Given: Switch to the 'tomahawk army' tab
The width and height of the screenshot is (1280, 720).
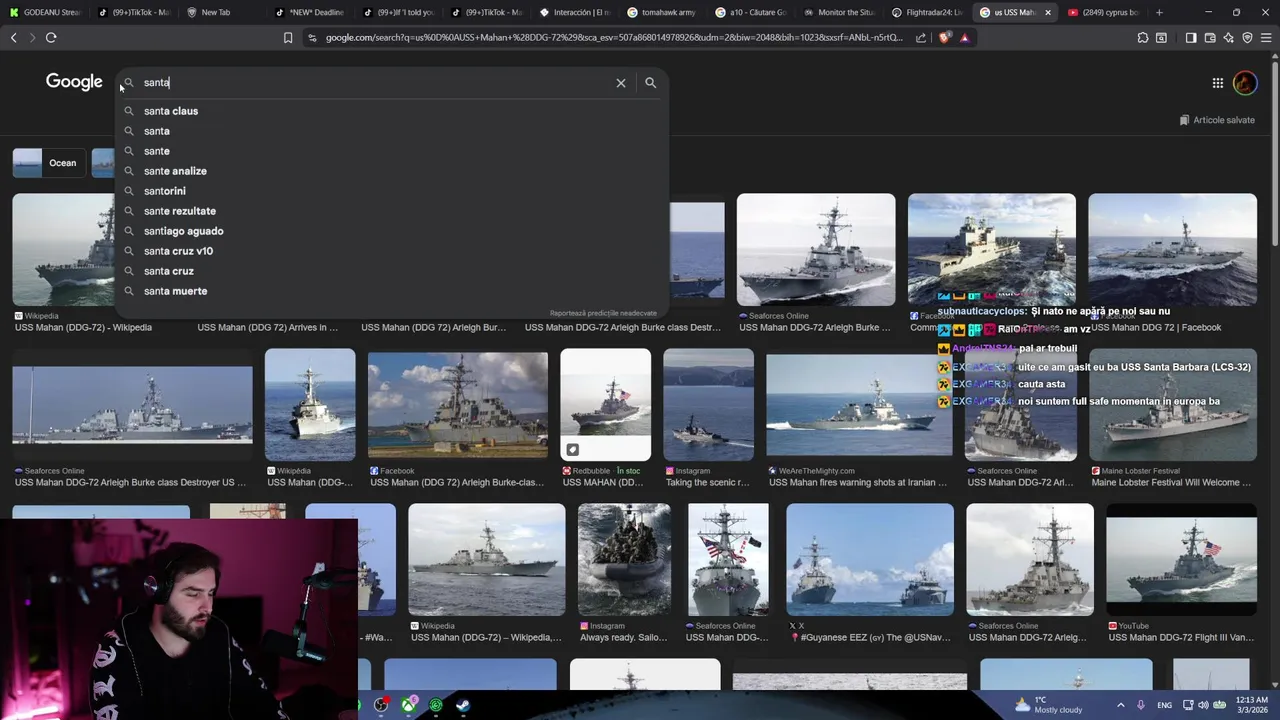Looking at the screenshot, I should [661, 12].
